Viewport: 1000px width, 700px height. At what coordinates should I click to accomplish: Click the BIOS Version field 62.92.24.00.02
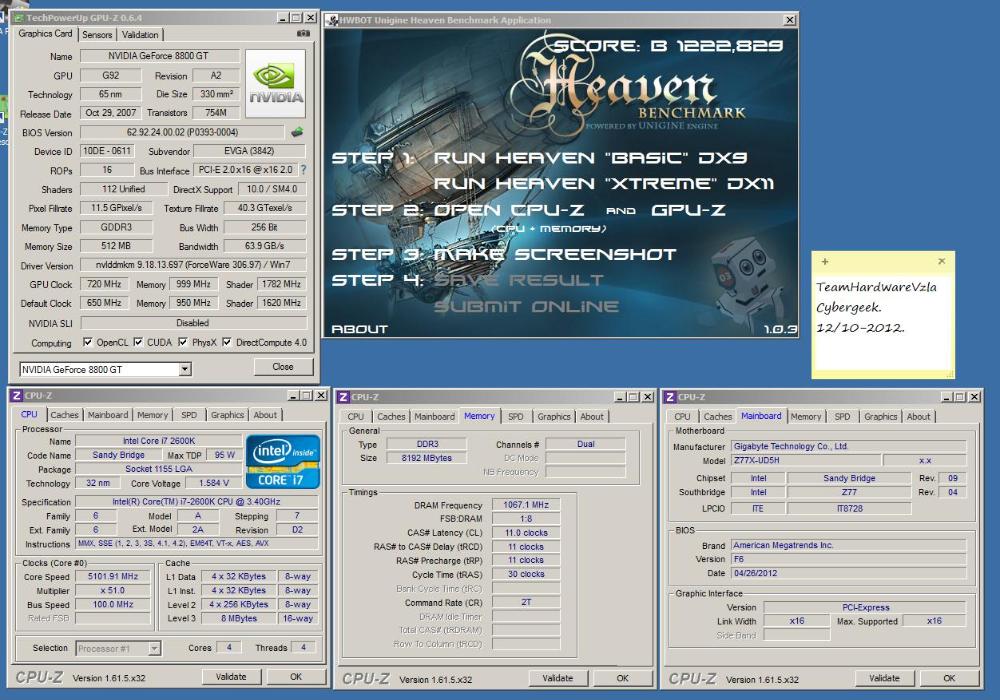pyautogui.click(x=182, y=132)
